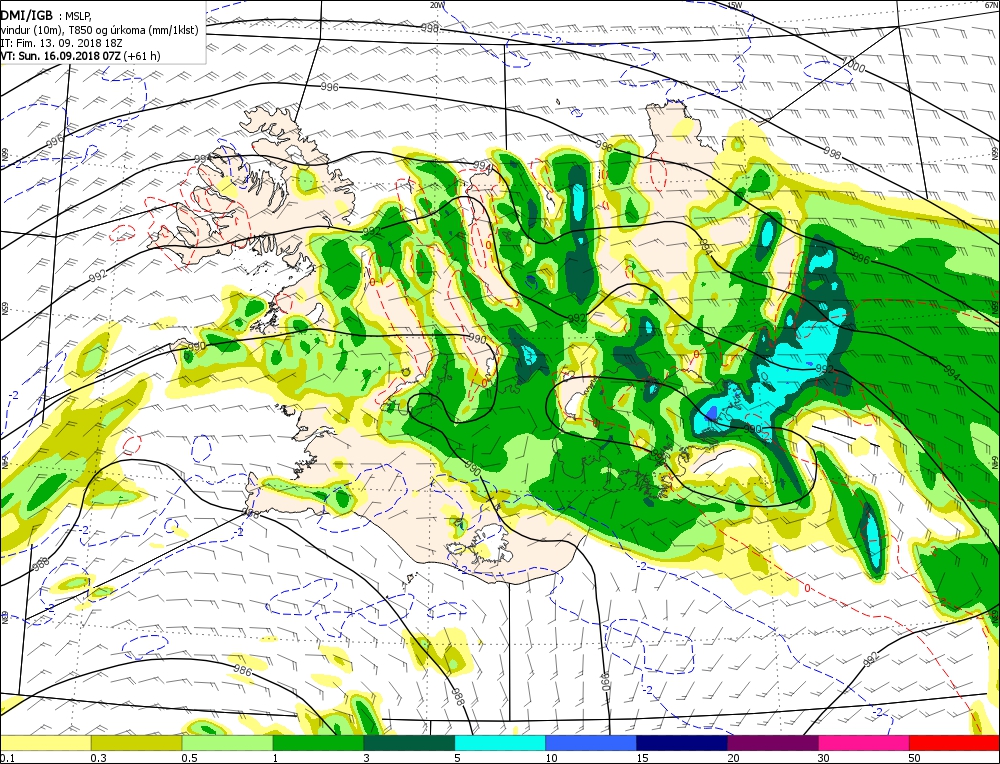This screenshot has height=764, width=1000.
Task: Pick the cyan 5–10 legend swatch
Action: (x=500, y=743)
